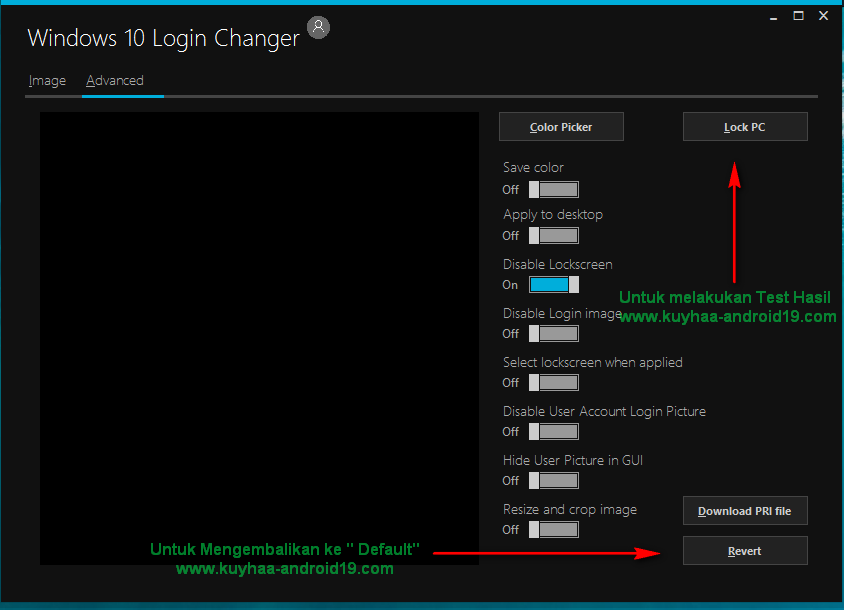This screenshot has width=844, height=610.
Task: Turn on Resize and crop image switch
Action: (x=554, y=530)
